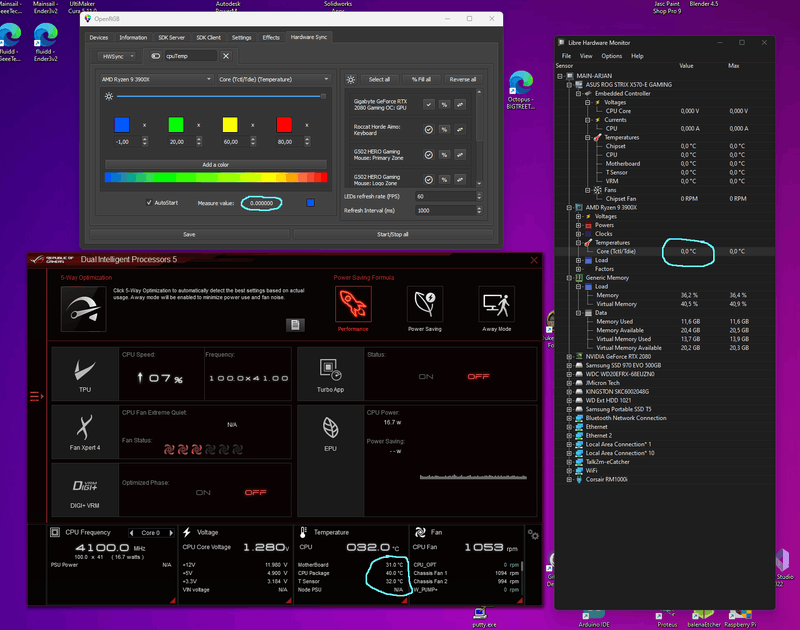Switch to the SDK Server tab
The width and height of the screenshot is (800, 630).
(171, 38)
